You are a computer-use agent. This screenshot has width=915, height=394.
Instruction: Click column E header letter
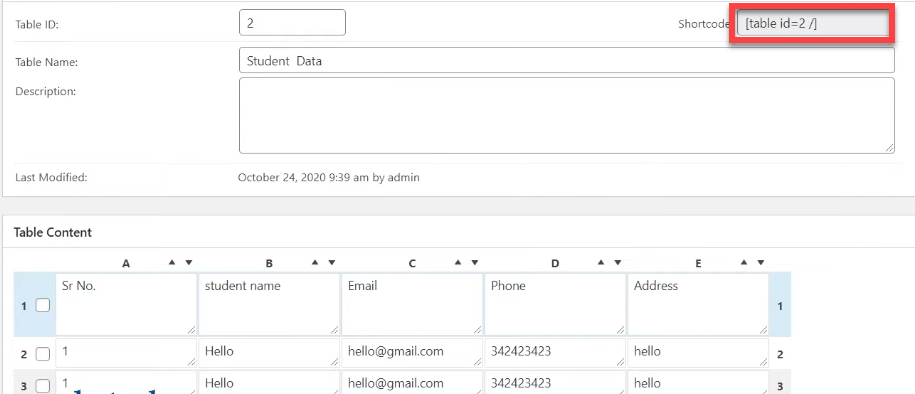tap(698, 264)
